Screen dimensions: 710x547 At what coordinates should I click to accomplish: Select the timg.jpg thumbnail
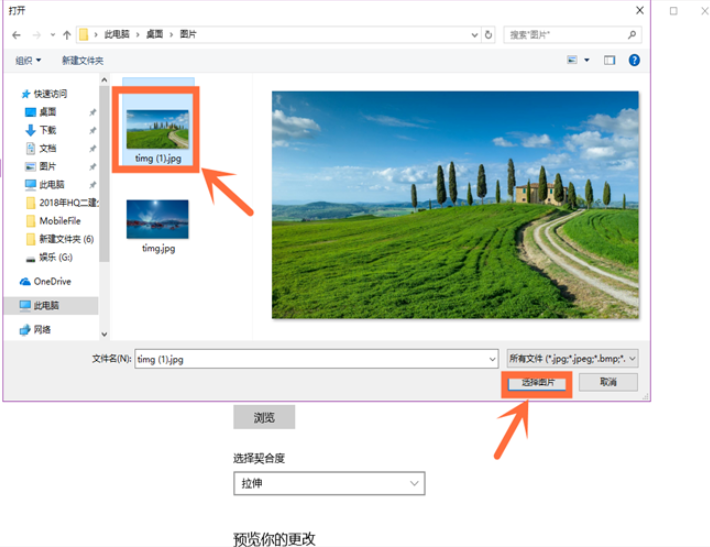pos(158,223)
